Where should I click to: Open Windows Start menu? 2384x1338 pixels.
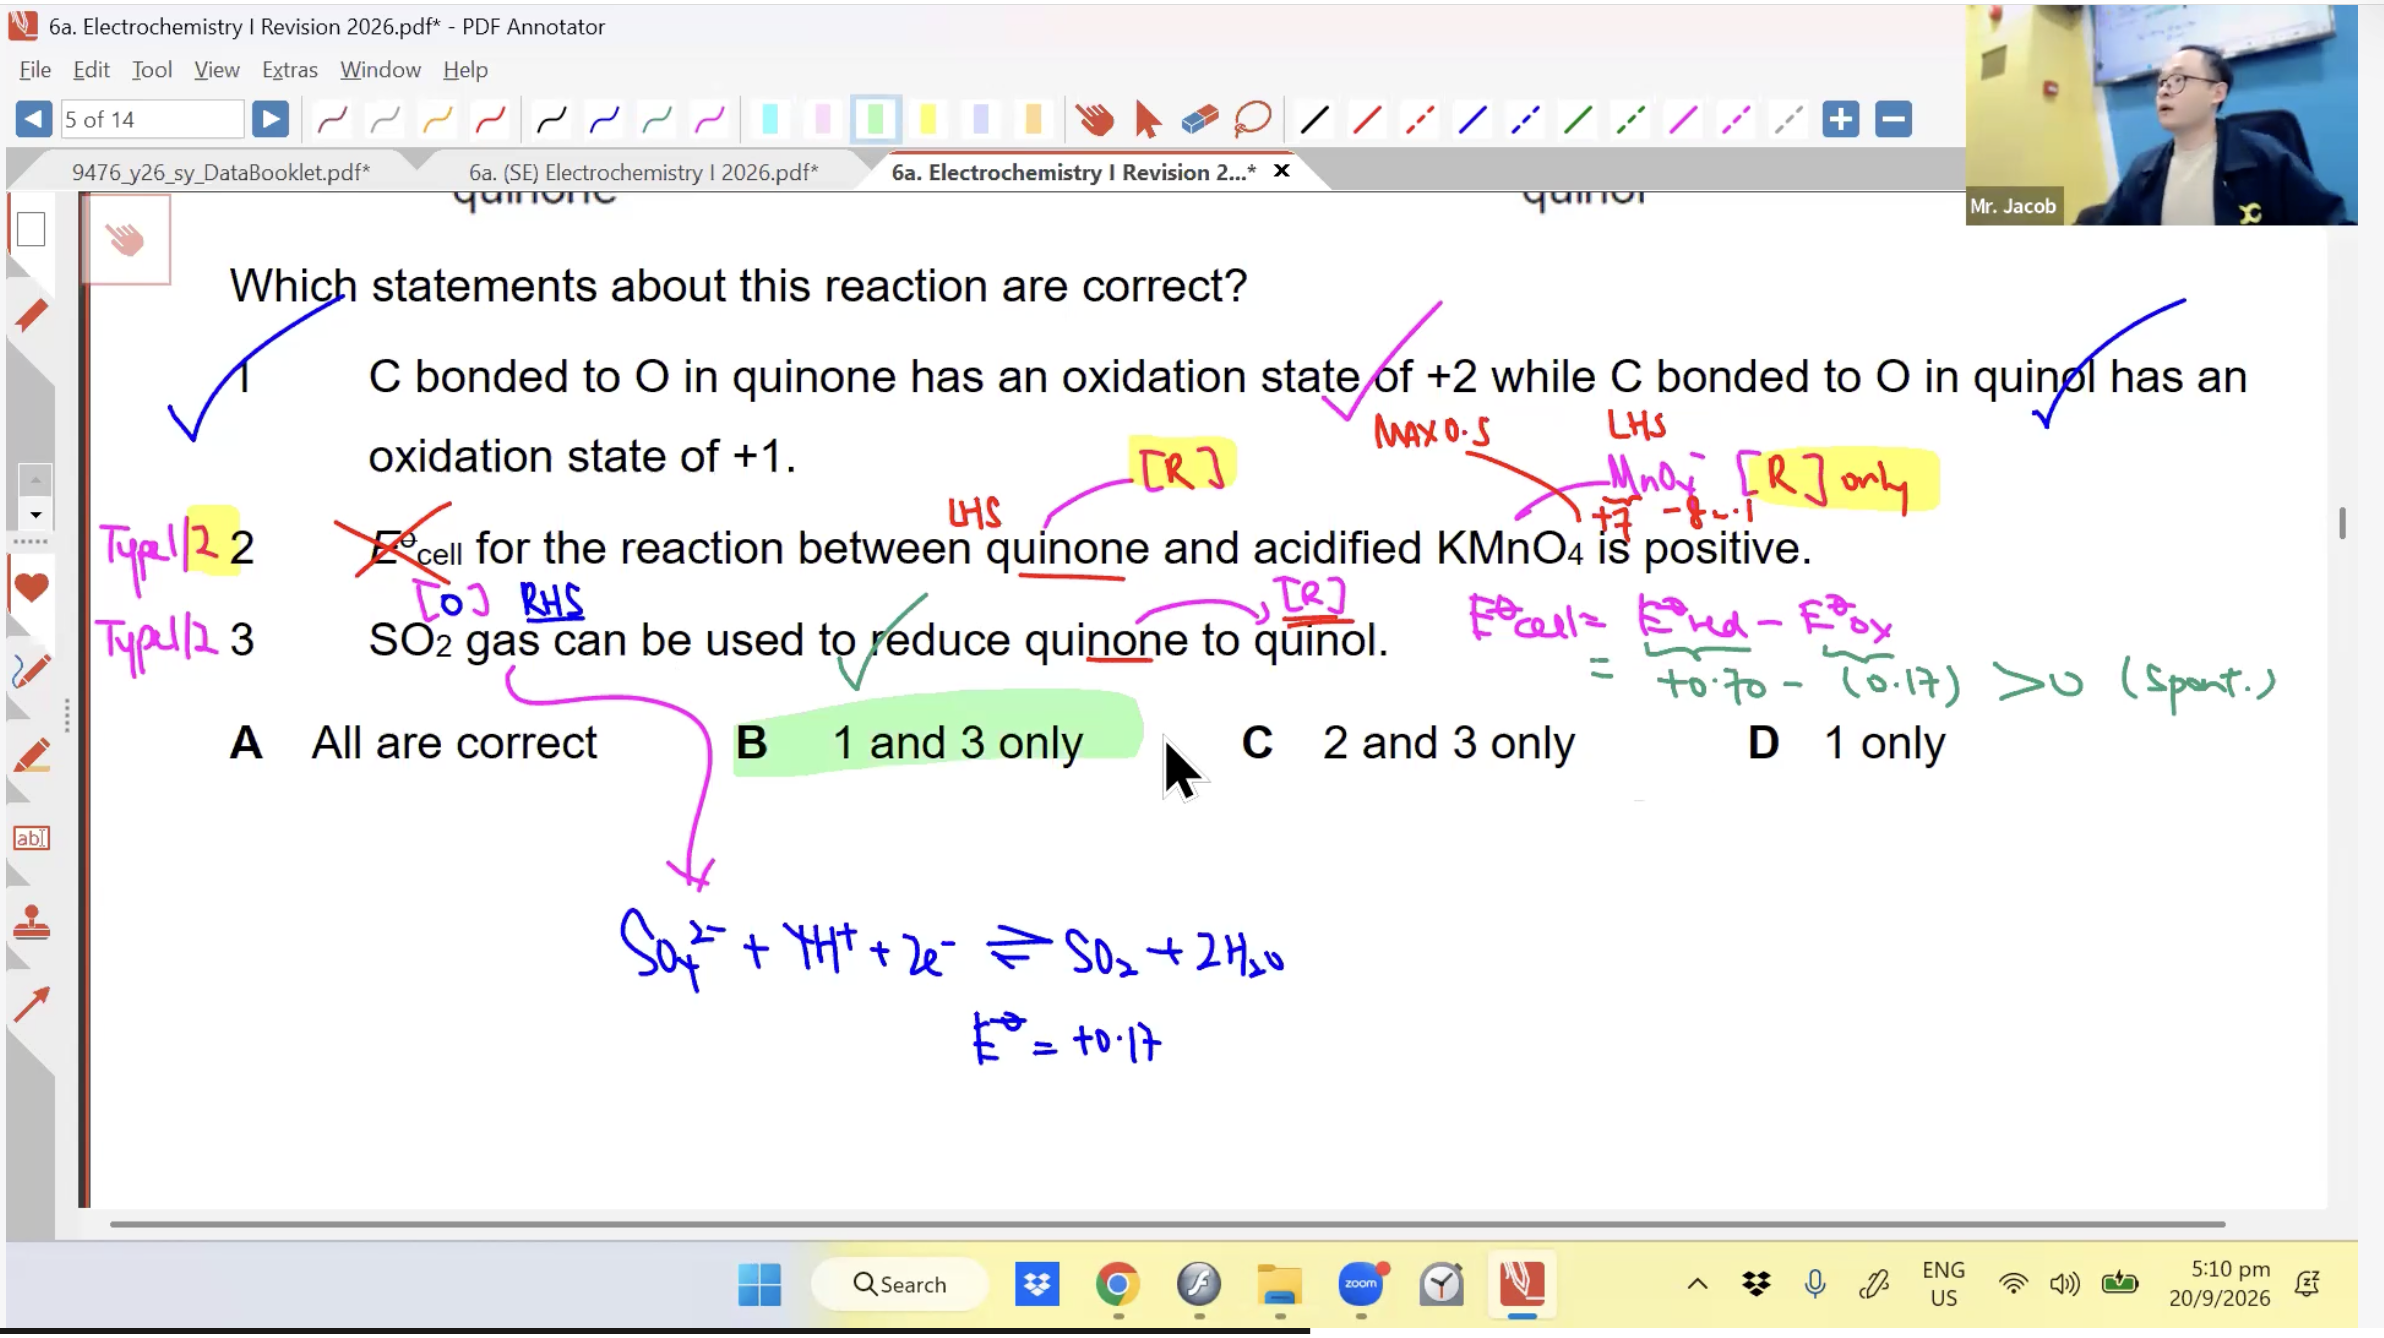[759, 1287]
